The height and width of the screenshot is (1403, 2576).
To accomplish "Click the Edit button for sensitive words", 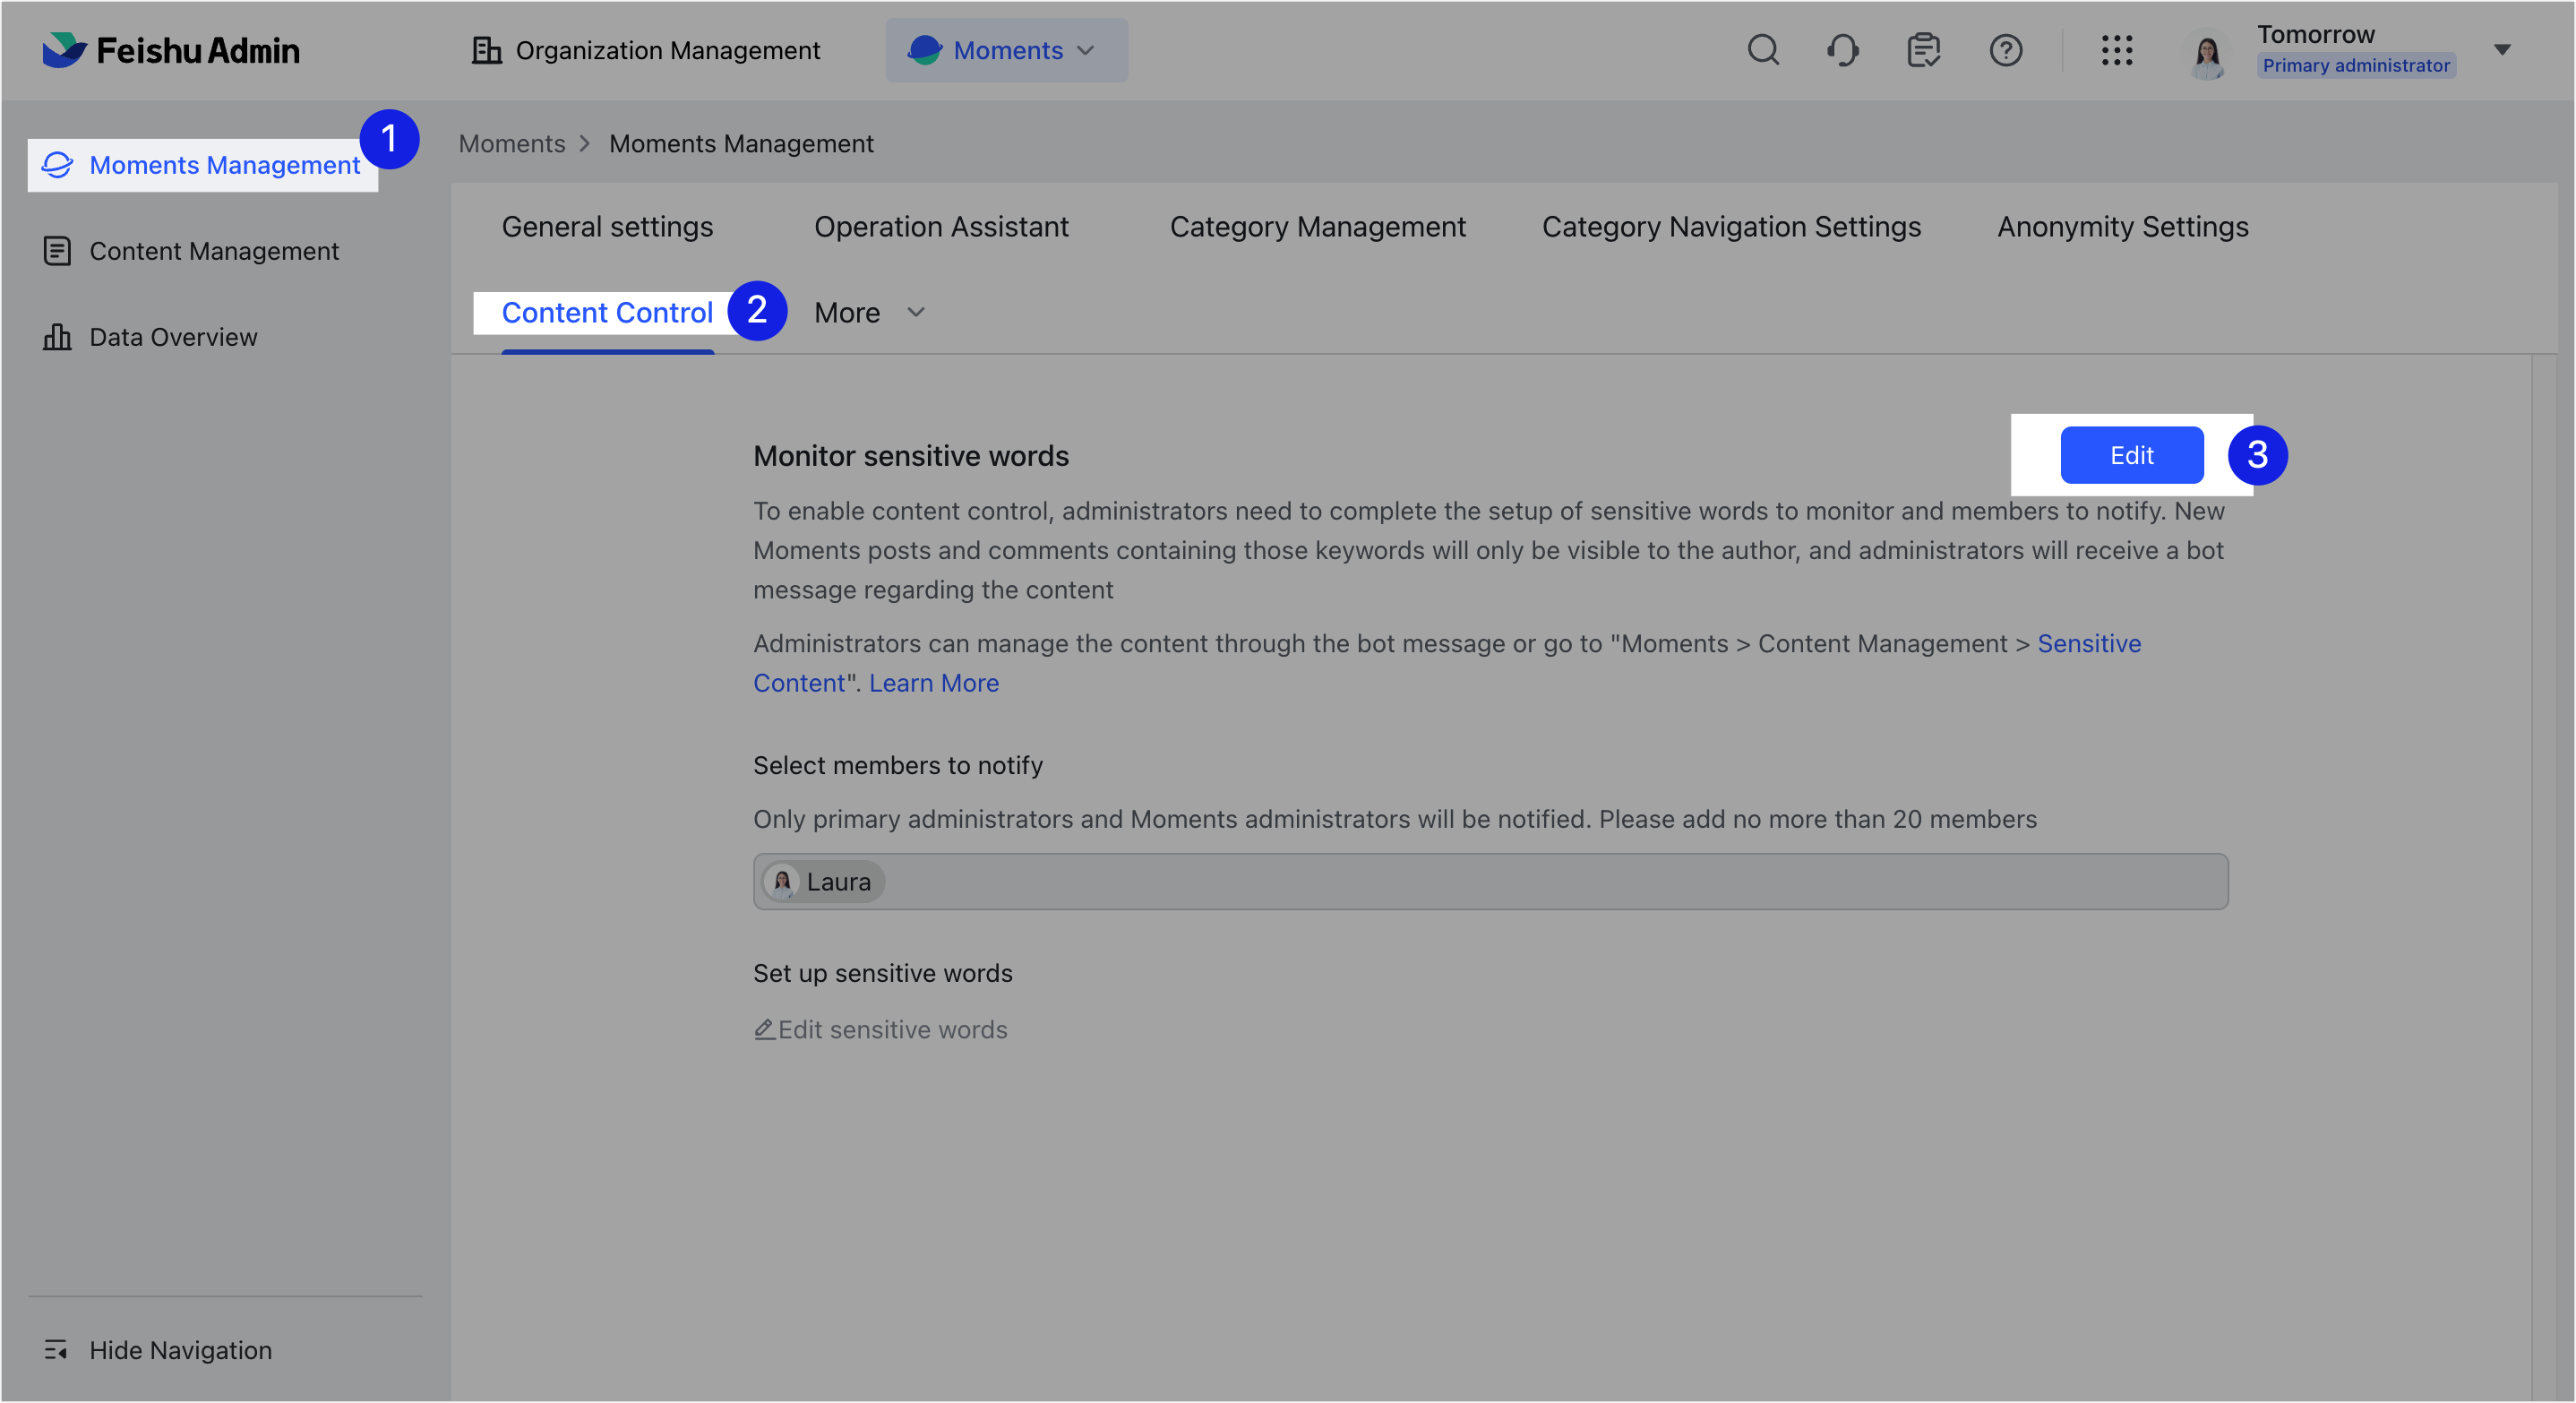I will 2131,455.
